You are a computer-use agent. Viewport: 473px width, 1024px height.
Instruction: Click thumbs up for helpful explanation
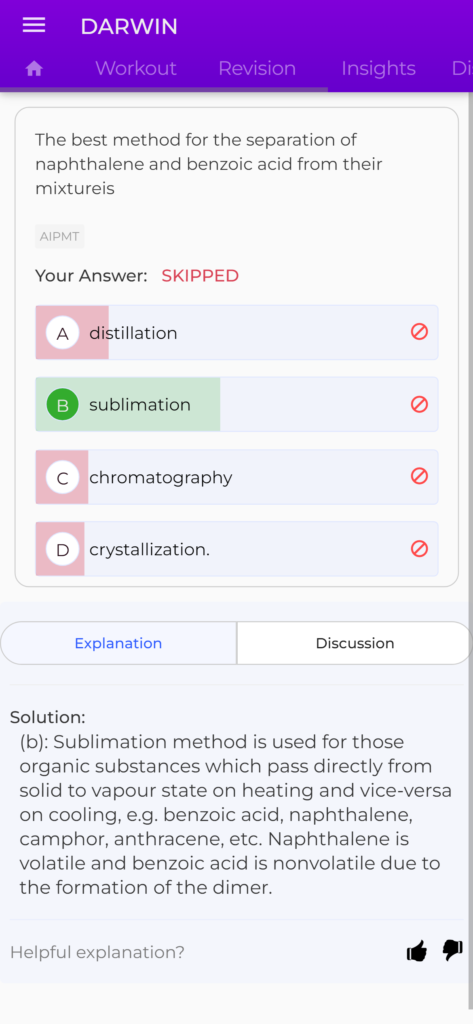(x=416, y=952)
